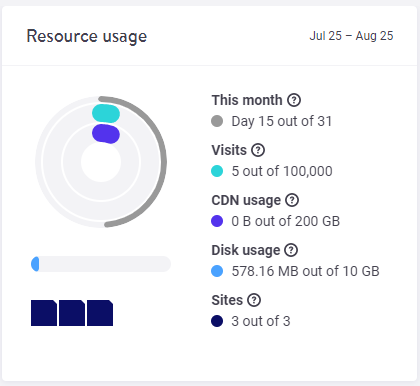Image resolution: width=420 pixels, height=386 pixels.
Task: Click the teal Visits legend dot
Action: pyautogui.click(x=217, y=171)
